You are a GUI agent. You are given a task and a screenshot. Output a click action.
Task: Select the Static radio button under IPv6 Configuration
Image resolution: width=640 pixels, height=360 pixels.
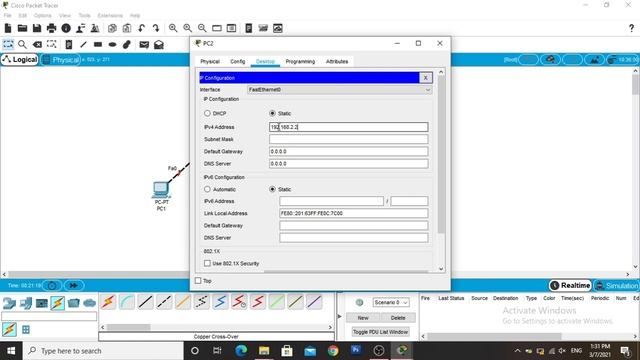click(272, 189)
